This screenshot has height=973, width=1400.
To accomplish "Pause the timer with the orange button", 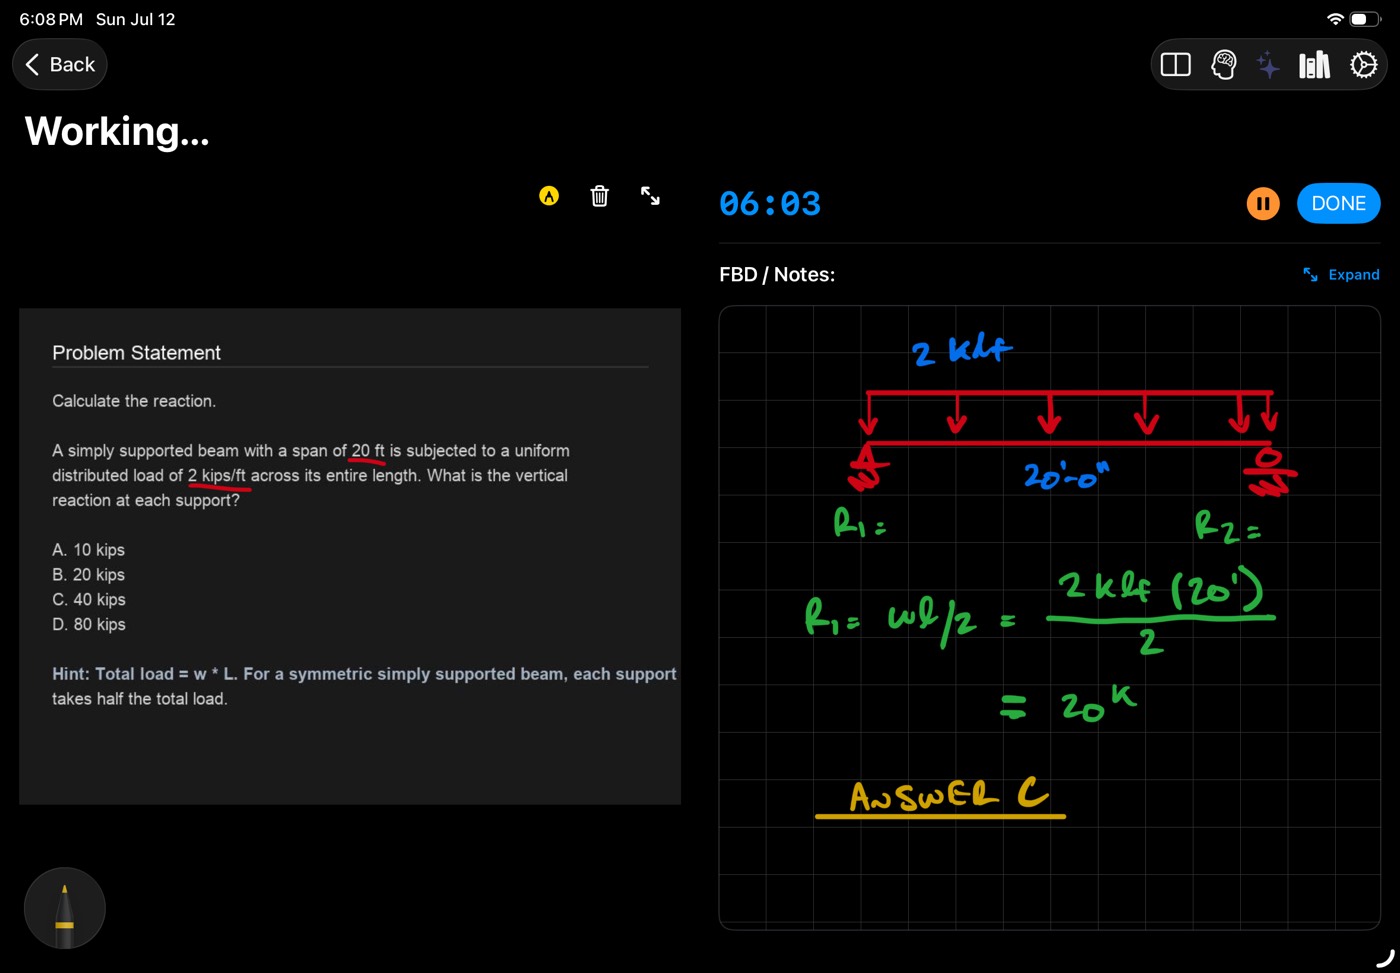I will click(1263, 204).
